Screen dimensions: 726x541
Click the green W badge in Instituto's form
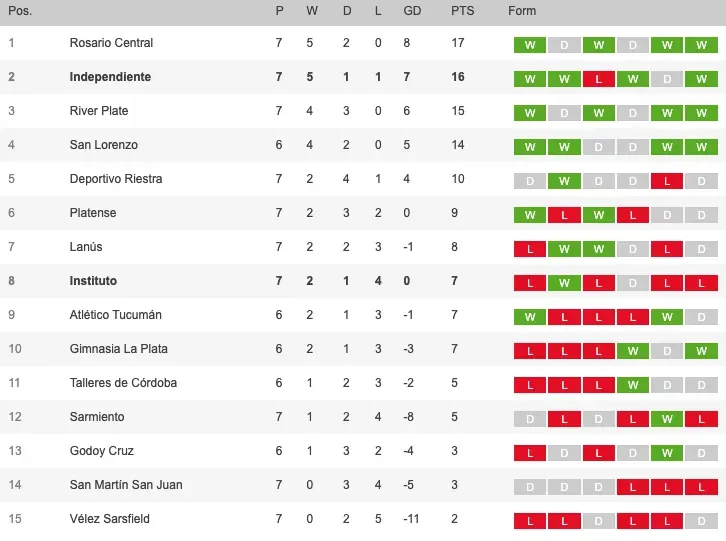coord(564,283)
